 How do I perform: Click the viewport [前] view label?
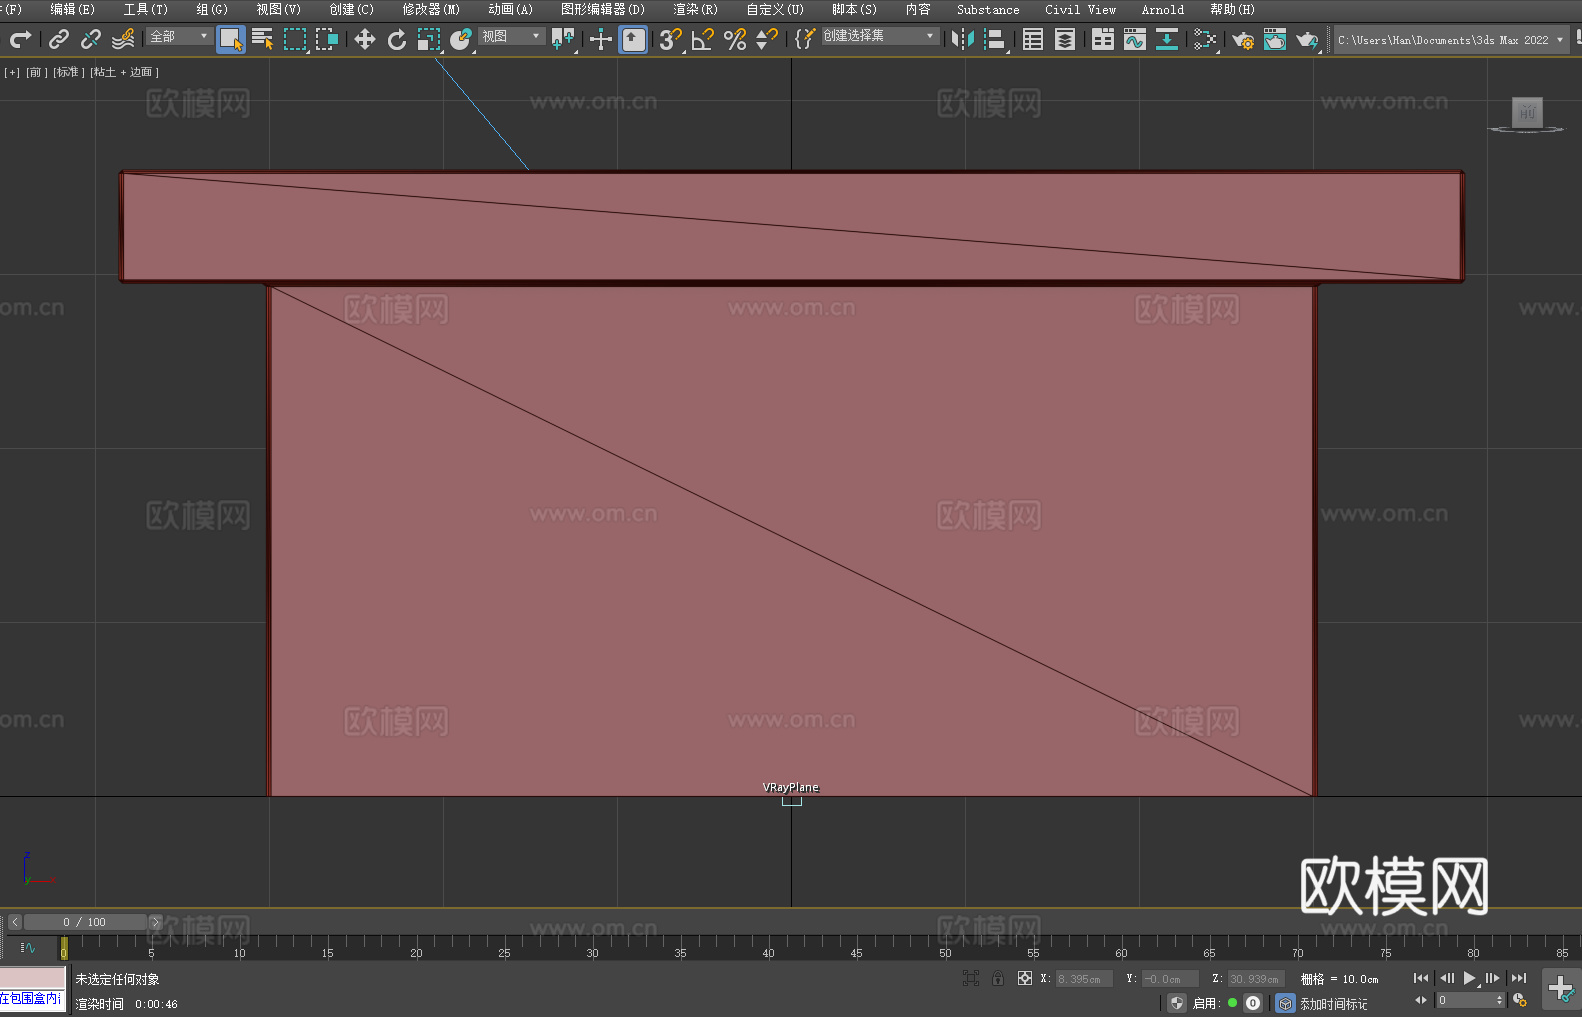pyautogui.click(x=37, y=72)
